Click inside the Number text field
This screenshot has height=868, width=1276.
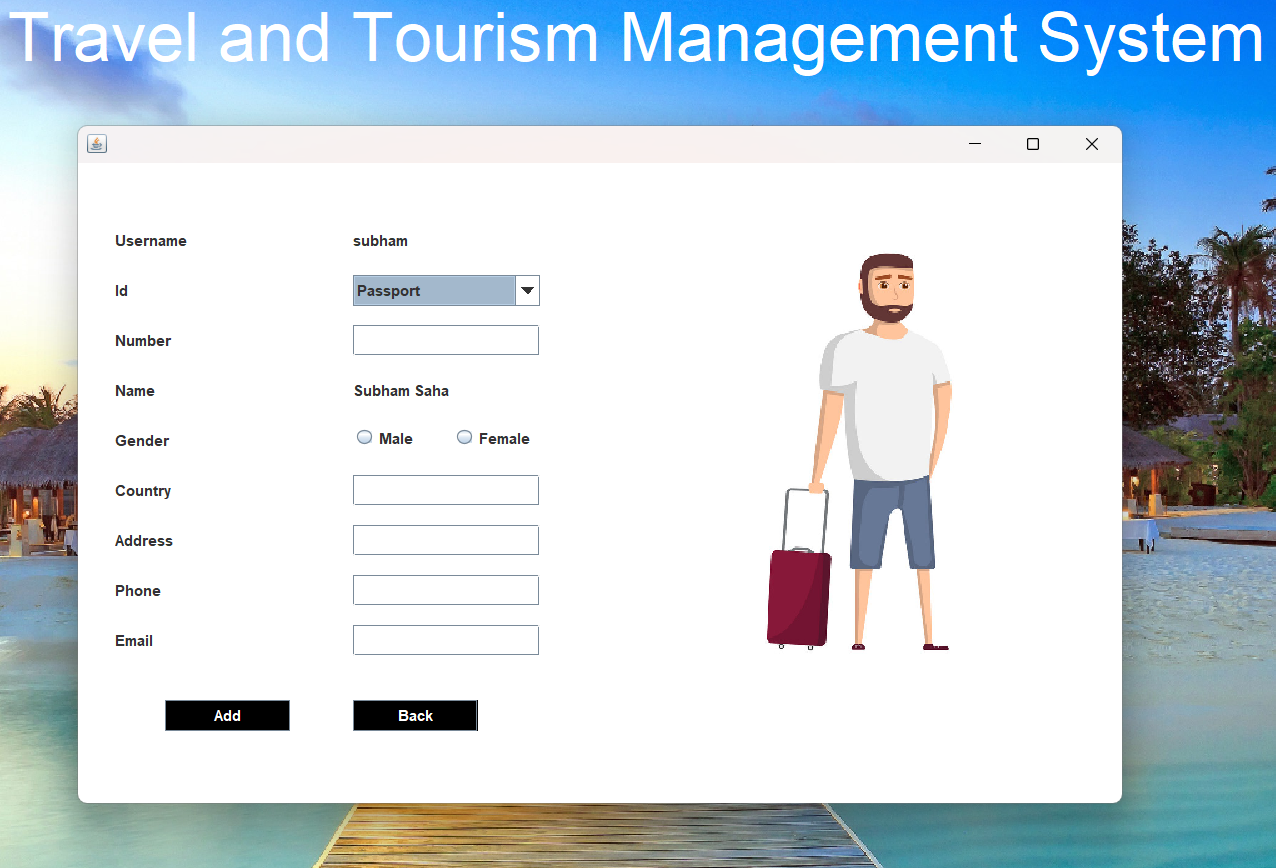click(x=445, y=340)
